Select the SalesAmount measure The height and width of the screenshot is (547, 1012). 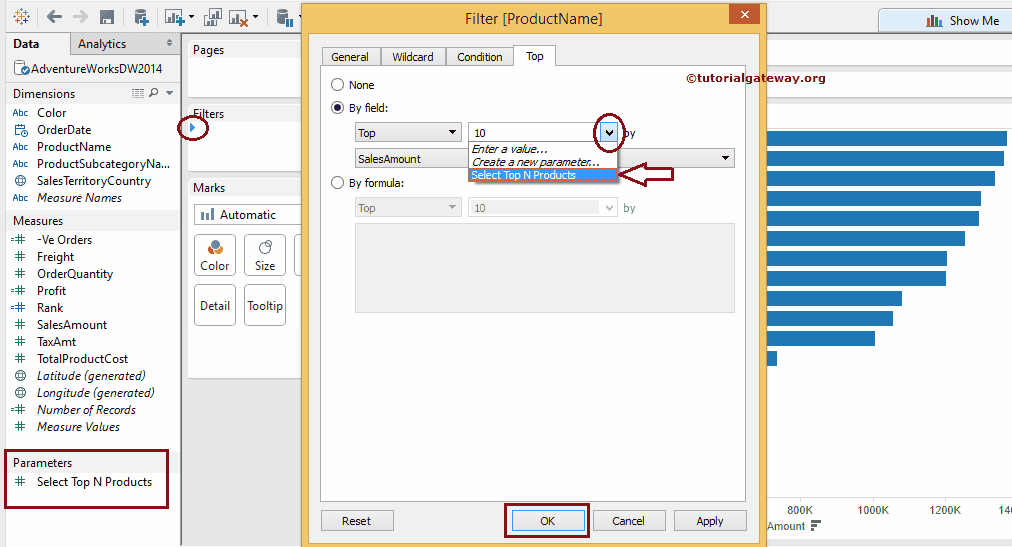click(x=72, y=324)
